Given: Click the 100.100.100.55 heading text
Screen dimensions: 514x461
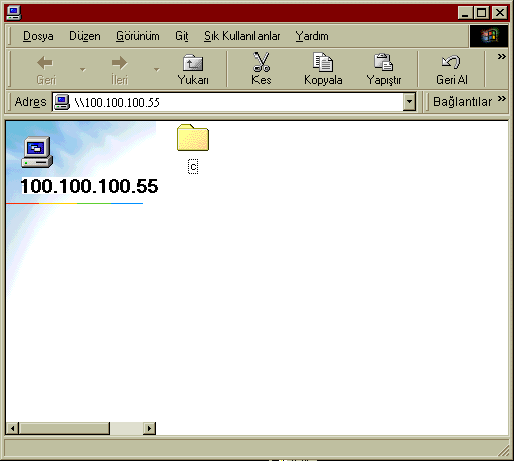Looking at the screenshot, I should (89, 186).
